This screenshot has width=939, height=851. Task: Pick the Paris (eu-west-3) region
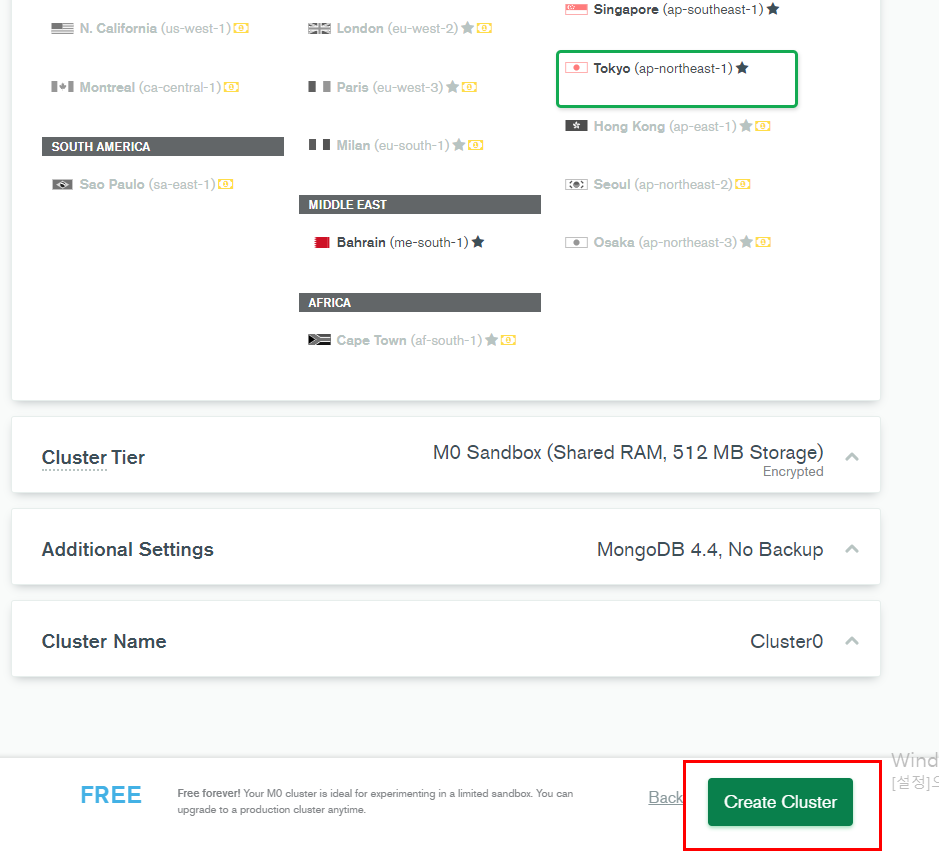coord(392,87)
